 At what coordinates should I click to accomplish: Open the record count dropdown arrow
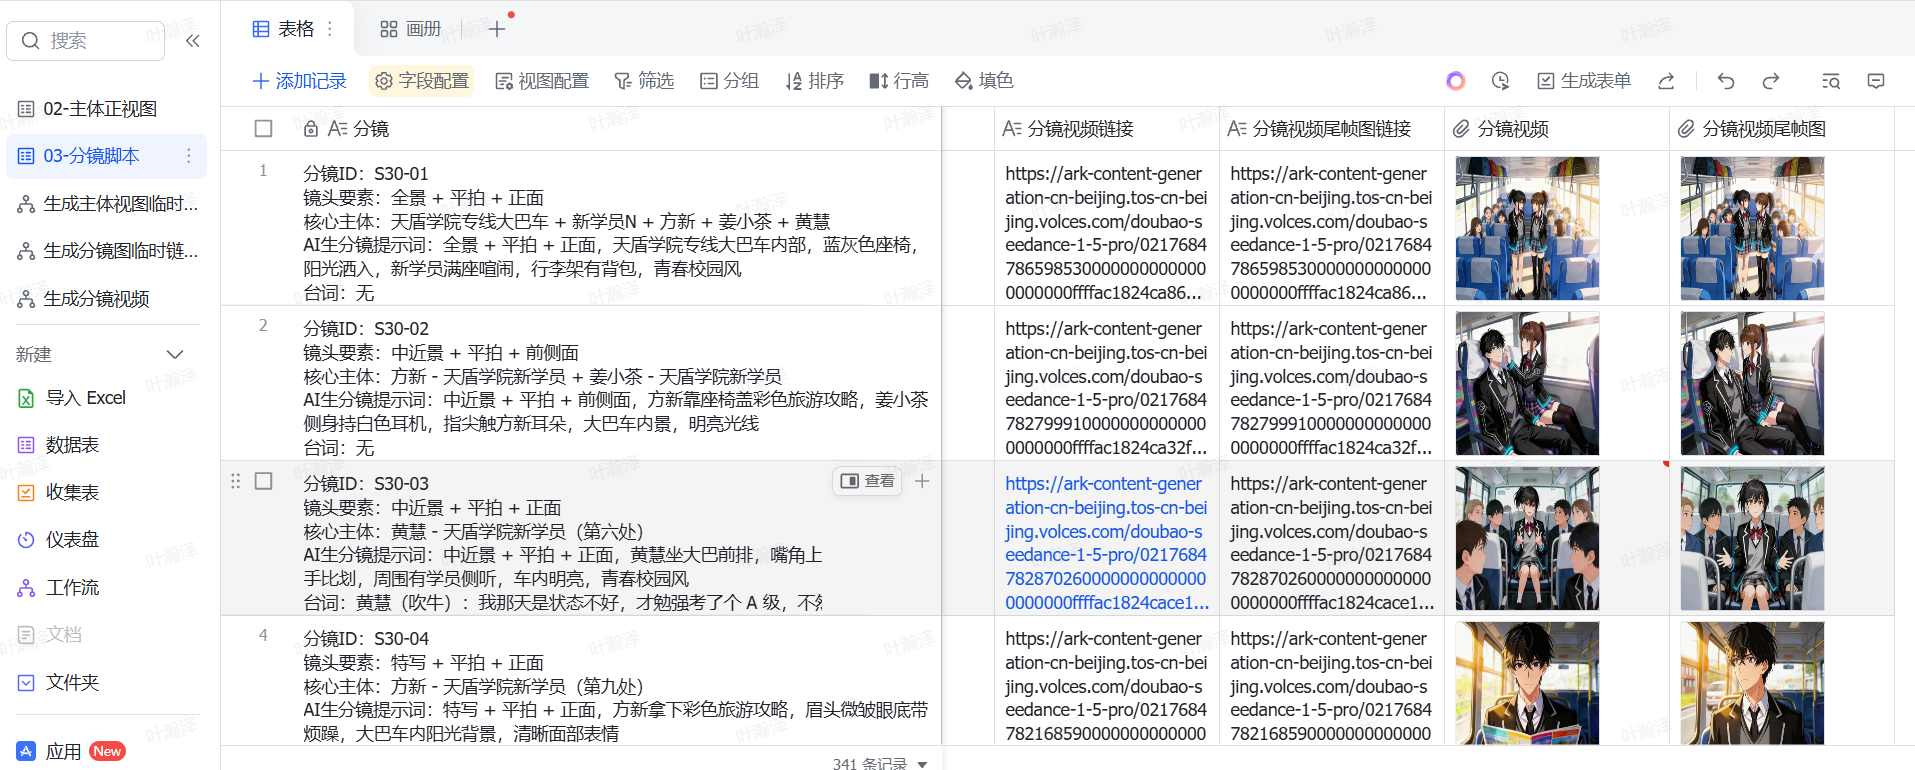[x=922, y=764]
